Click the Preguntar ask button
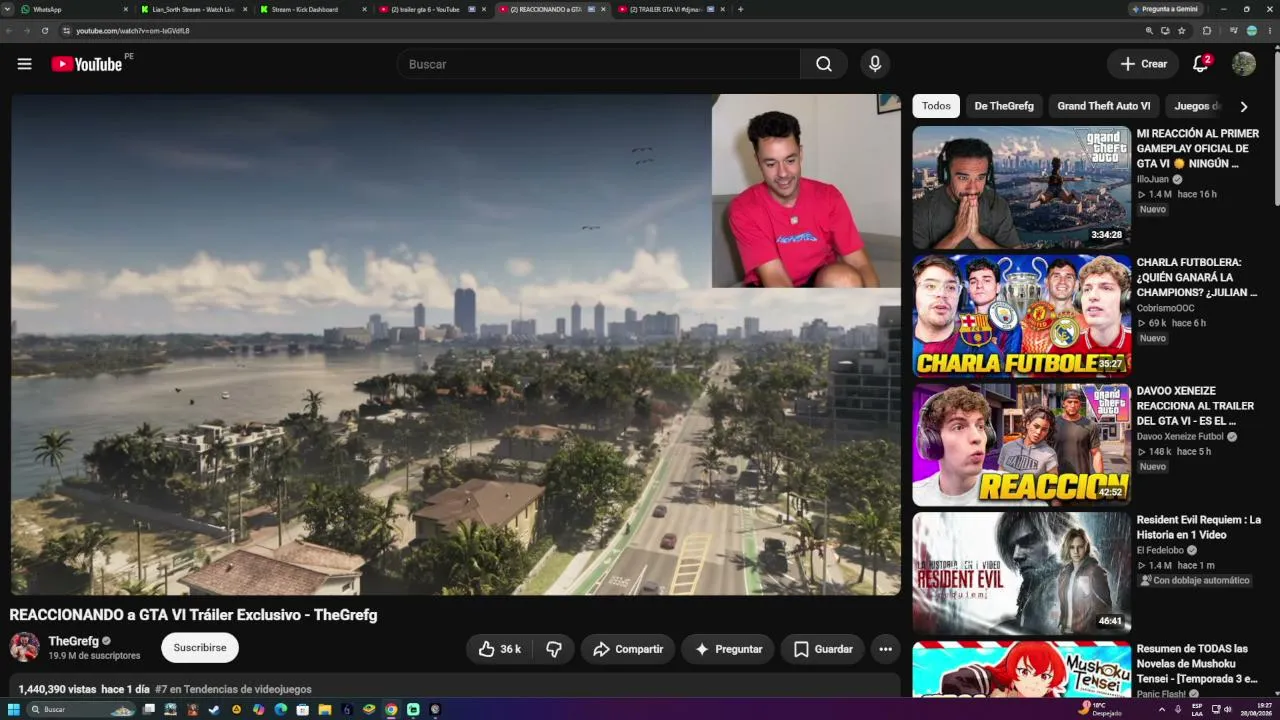This screenshot has height=720, width=1280. (728, 649)
